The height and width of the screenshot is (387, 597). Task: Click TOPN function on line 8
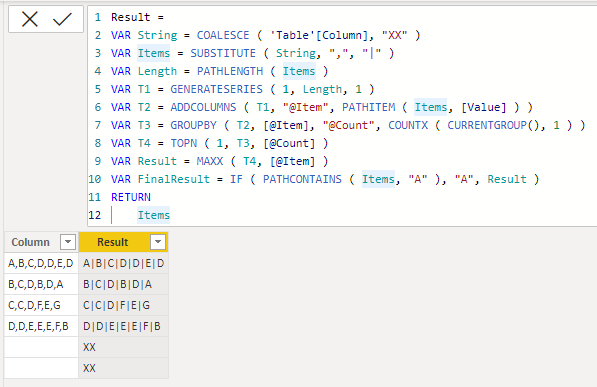coord(184,143)
